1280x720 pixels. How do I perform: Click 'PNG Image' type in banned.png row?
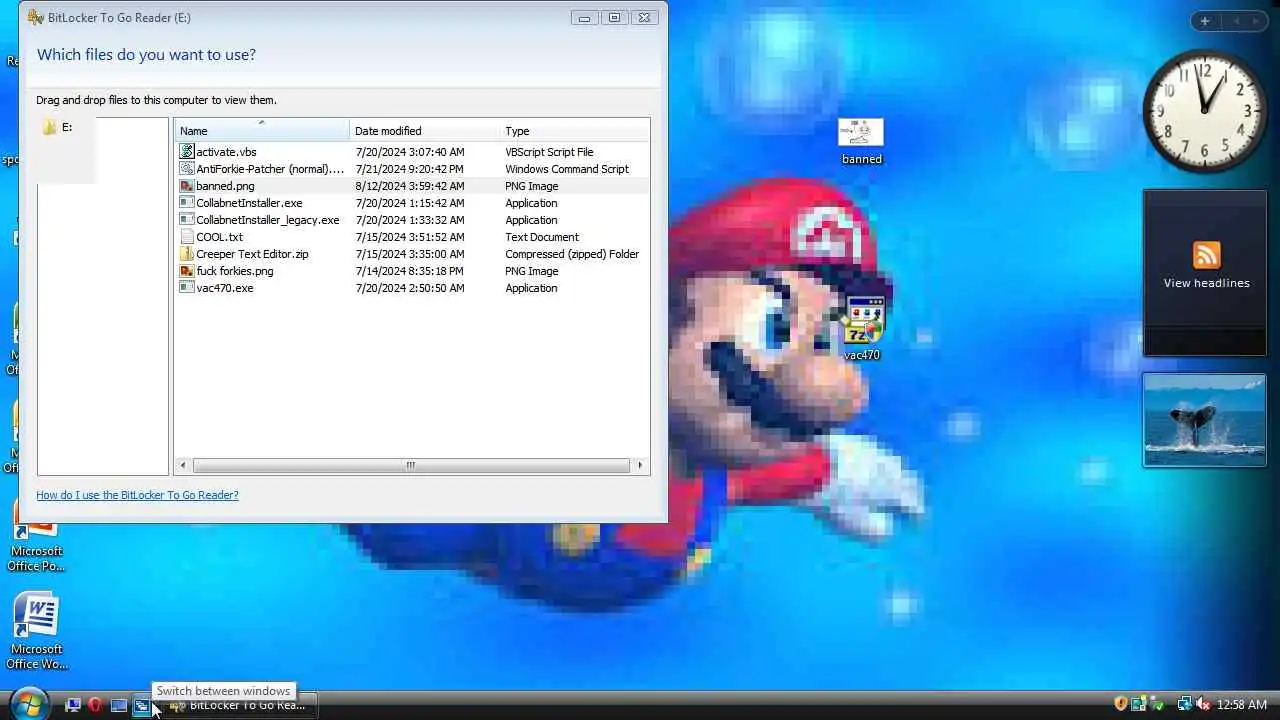pos(532,186)
